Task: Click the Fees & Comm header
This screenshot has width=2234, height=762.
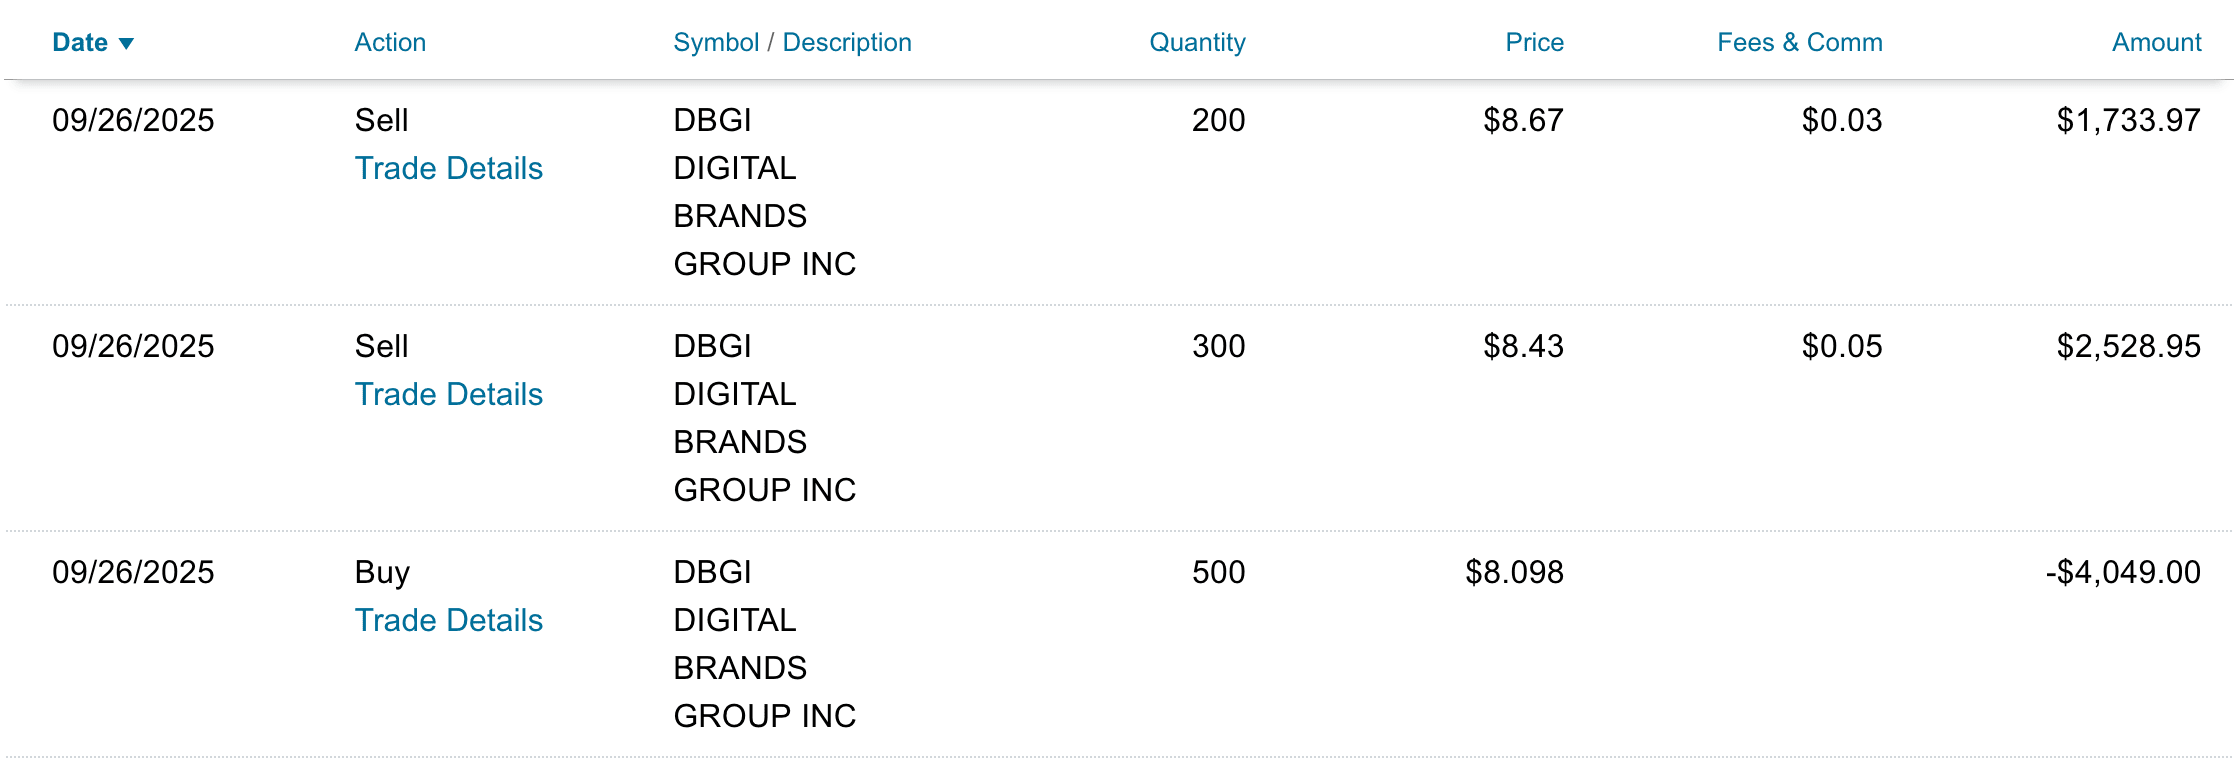Action: [1799, 43]
